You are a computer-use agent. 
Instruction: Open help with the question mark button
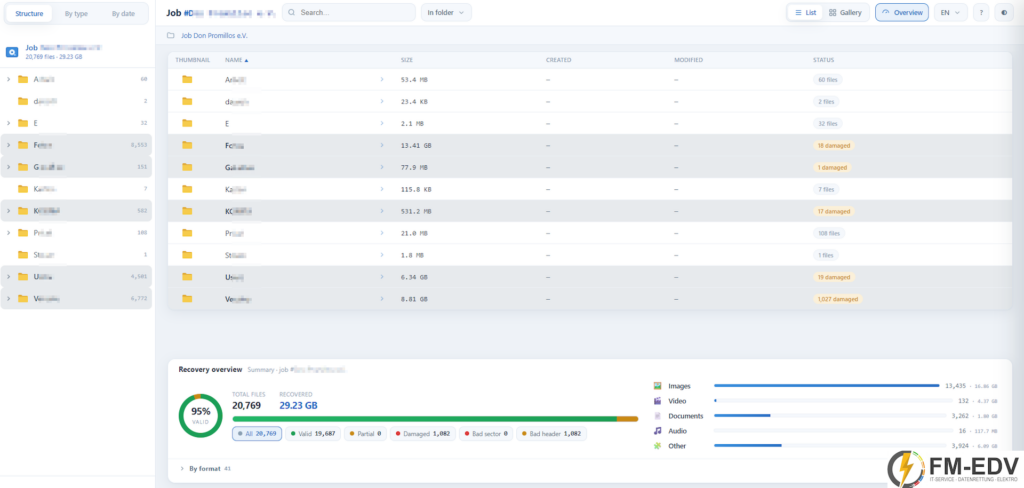(x=980, y=12)
